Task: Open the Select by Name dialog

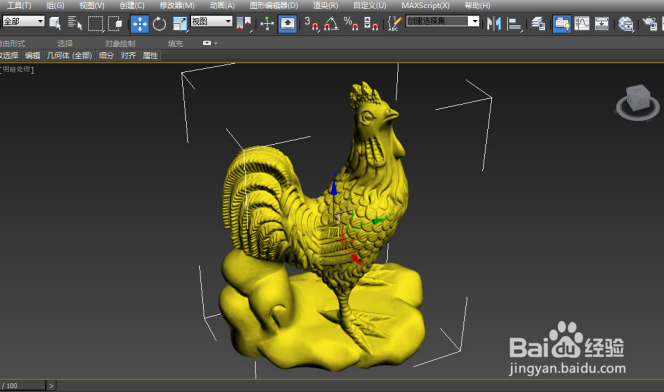Action: pyautogui.click(x=75, y=23)
